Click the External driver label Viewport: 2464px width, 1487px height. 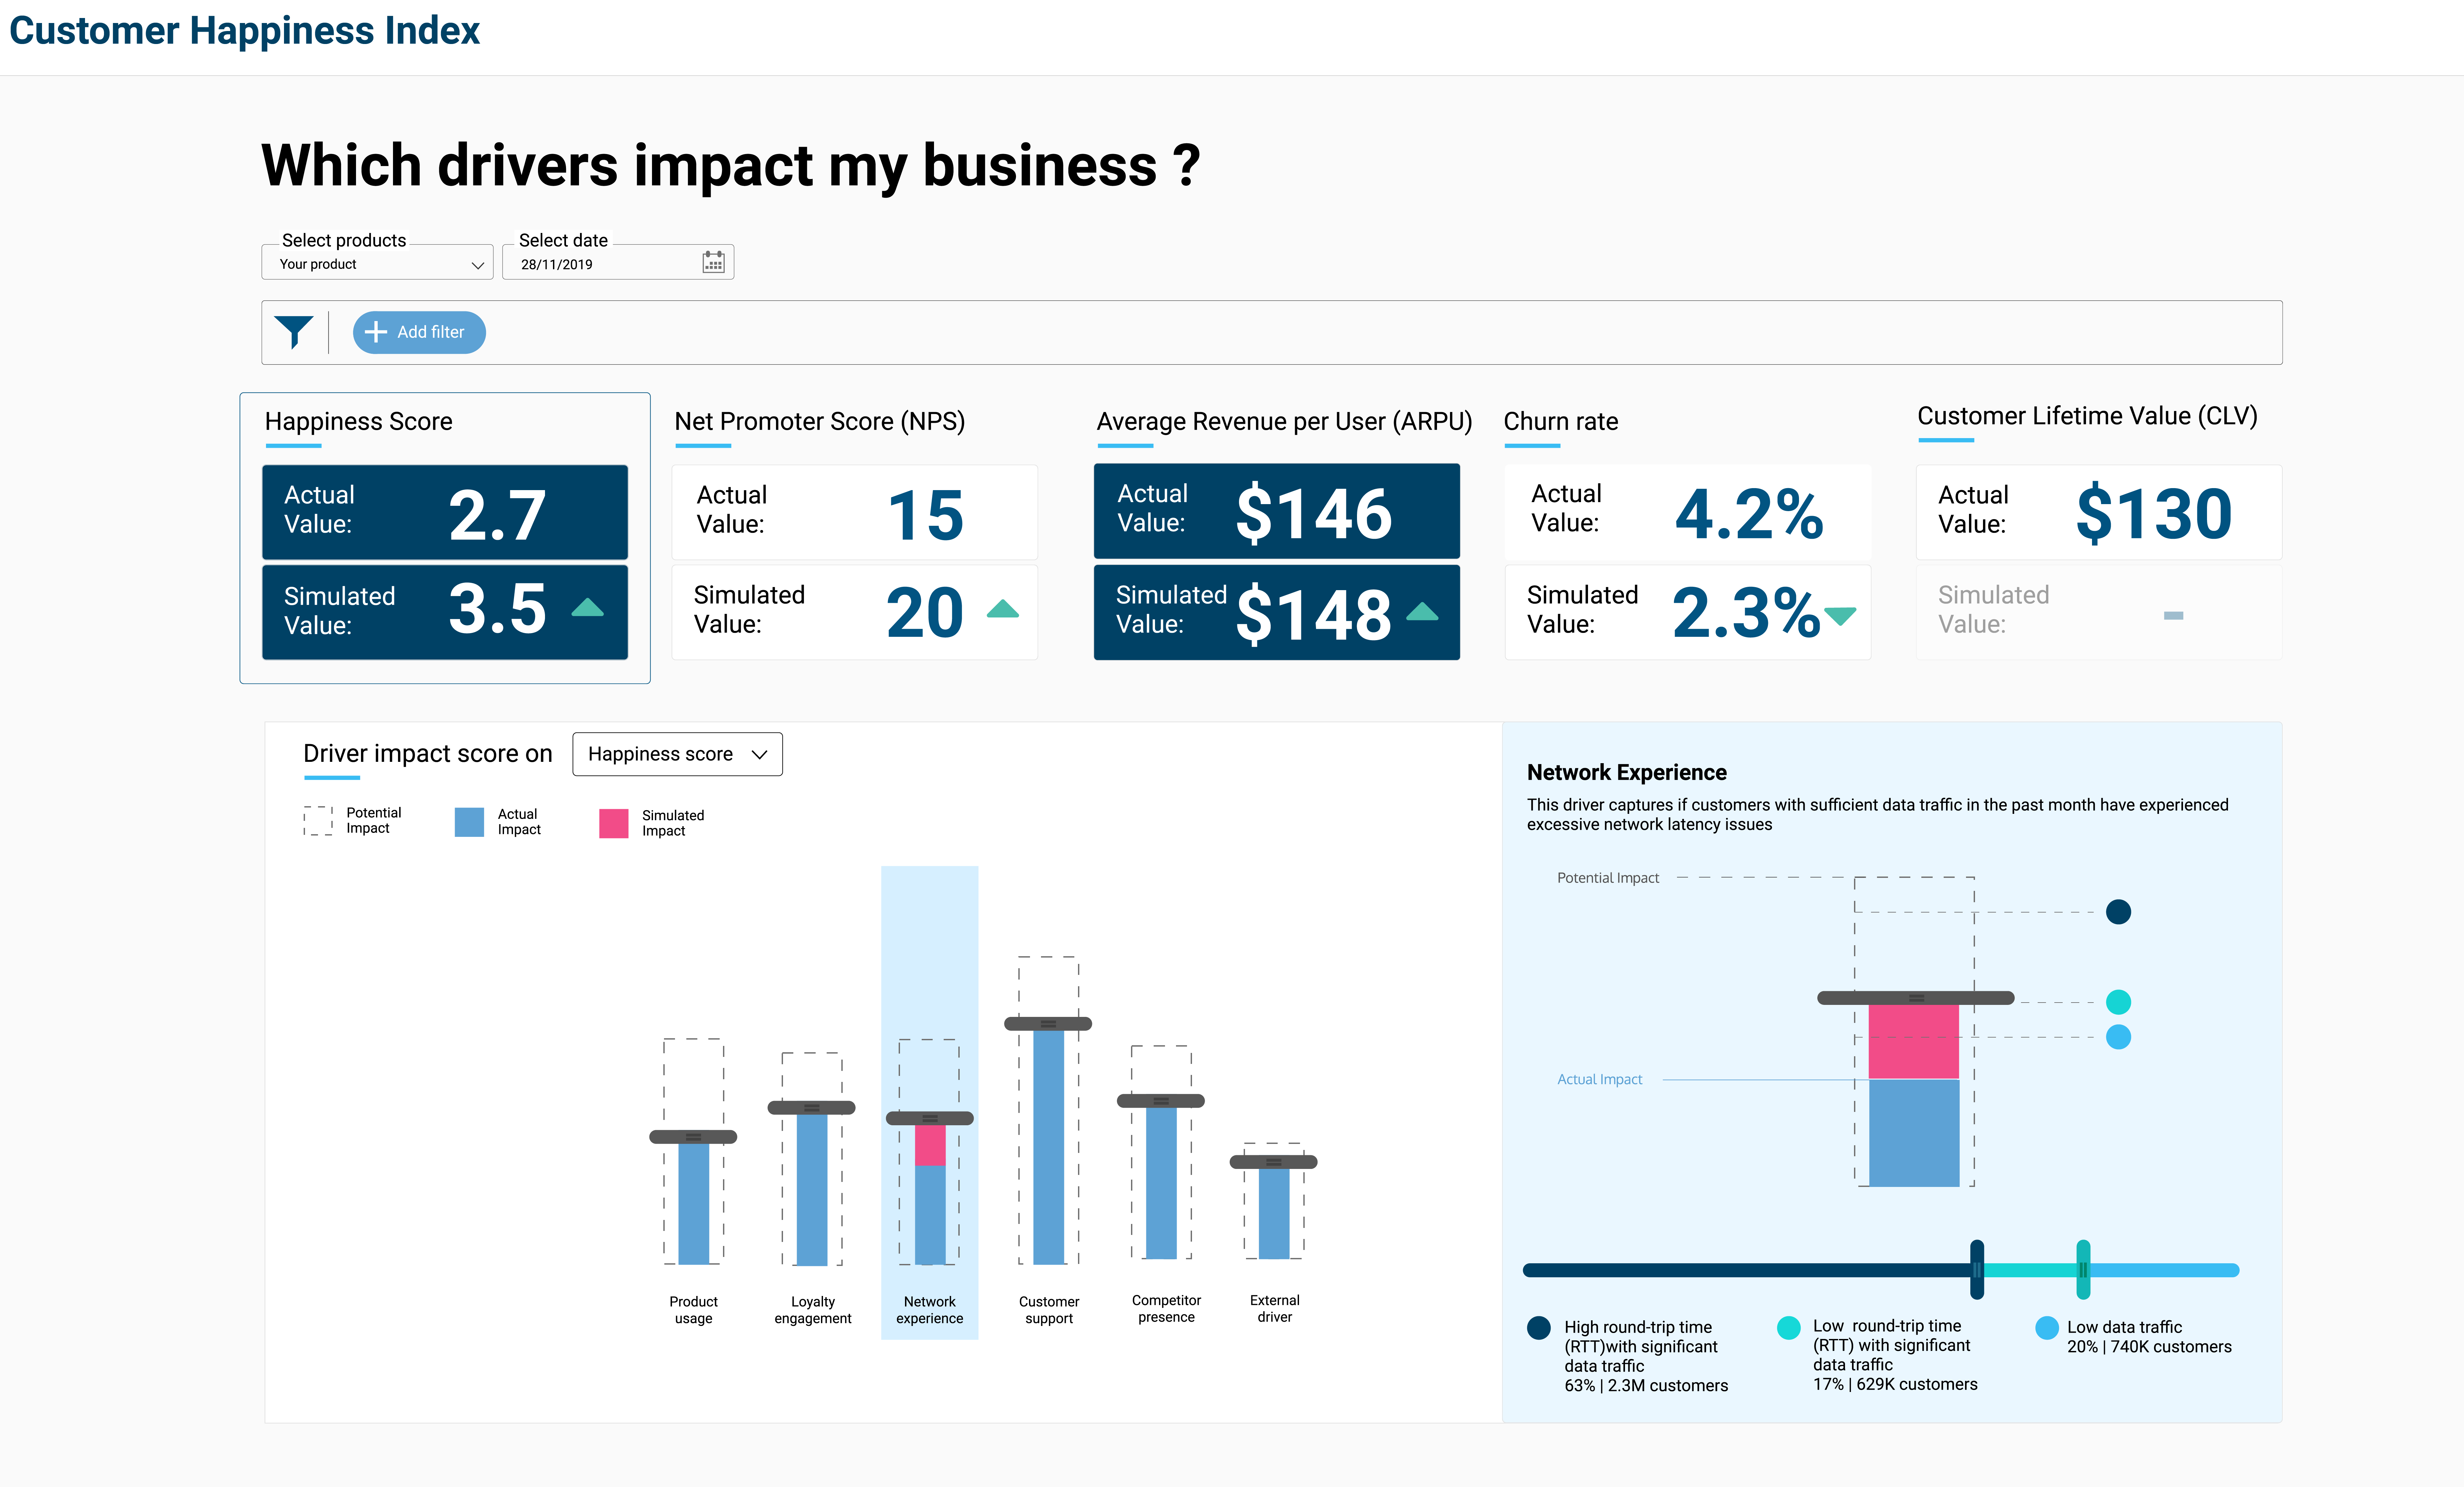[1275, 1309]
